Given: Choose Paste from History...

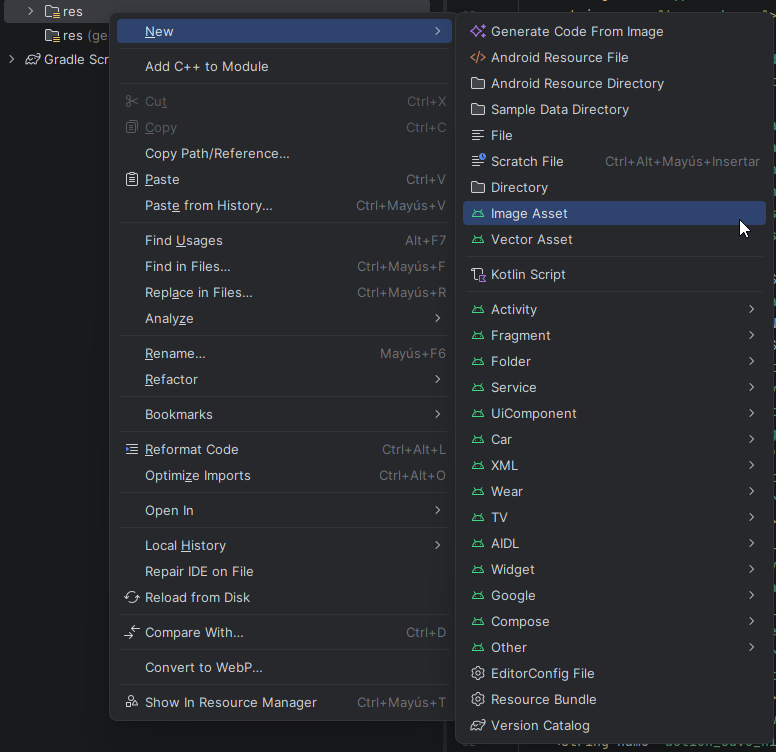Looking at the screenshot, I should click(285, 205).
